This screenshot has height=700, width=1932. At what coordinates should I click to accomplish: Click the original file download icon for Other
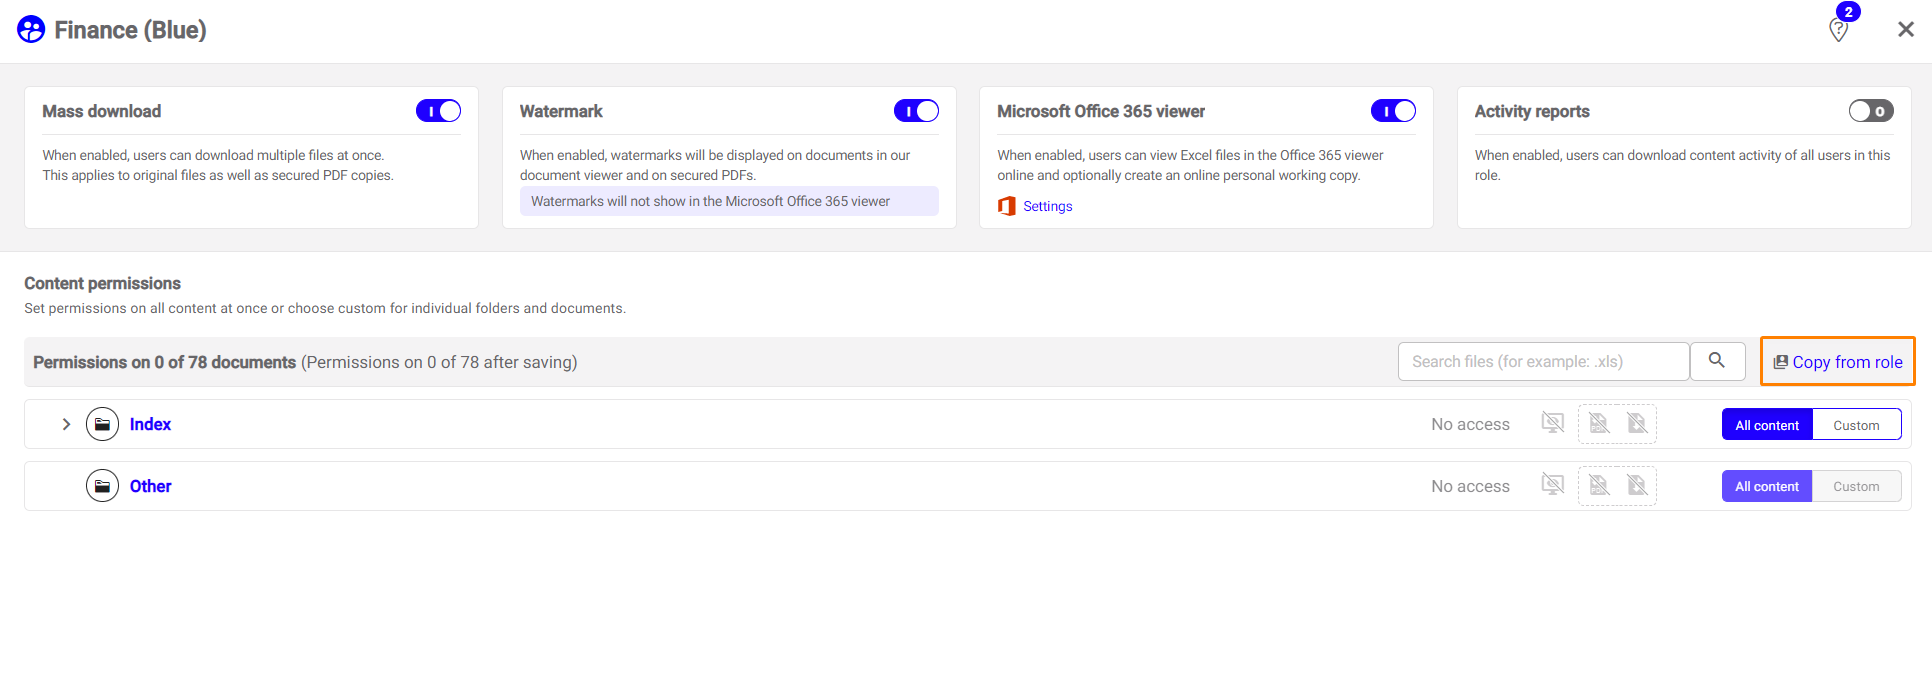(1637, 486)
